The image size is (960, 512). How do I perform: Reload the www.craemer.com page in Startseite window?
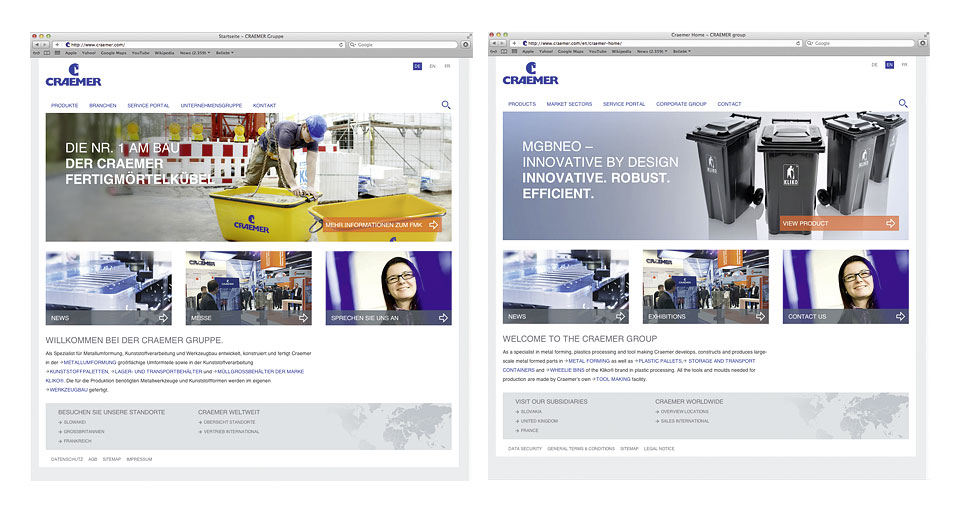341,45
